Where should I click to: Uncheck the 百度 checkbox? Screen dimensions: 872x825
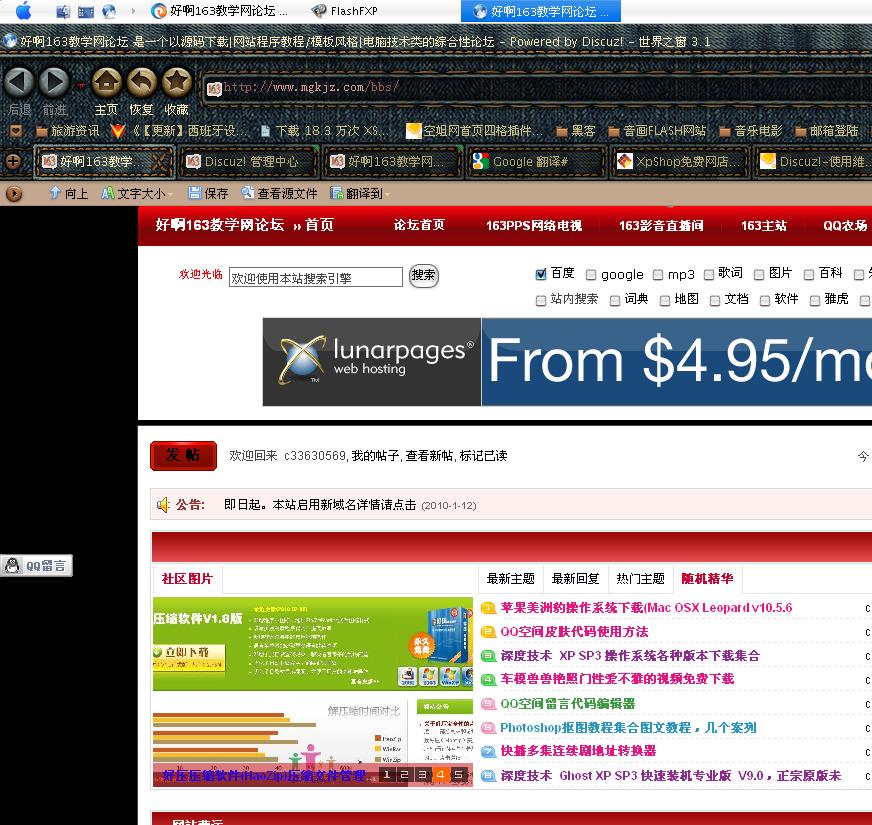coord(541,274)
